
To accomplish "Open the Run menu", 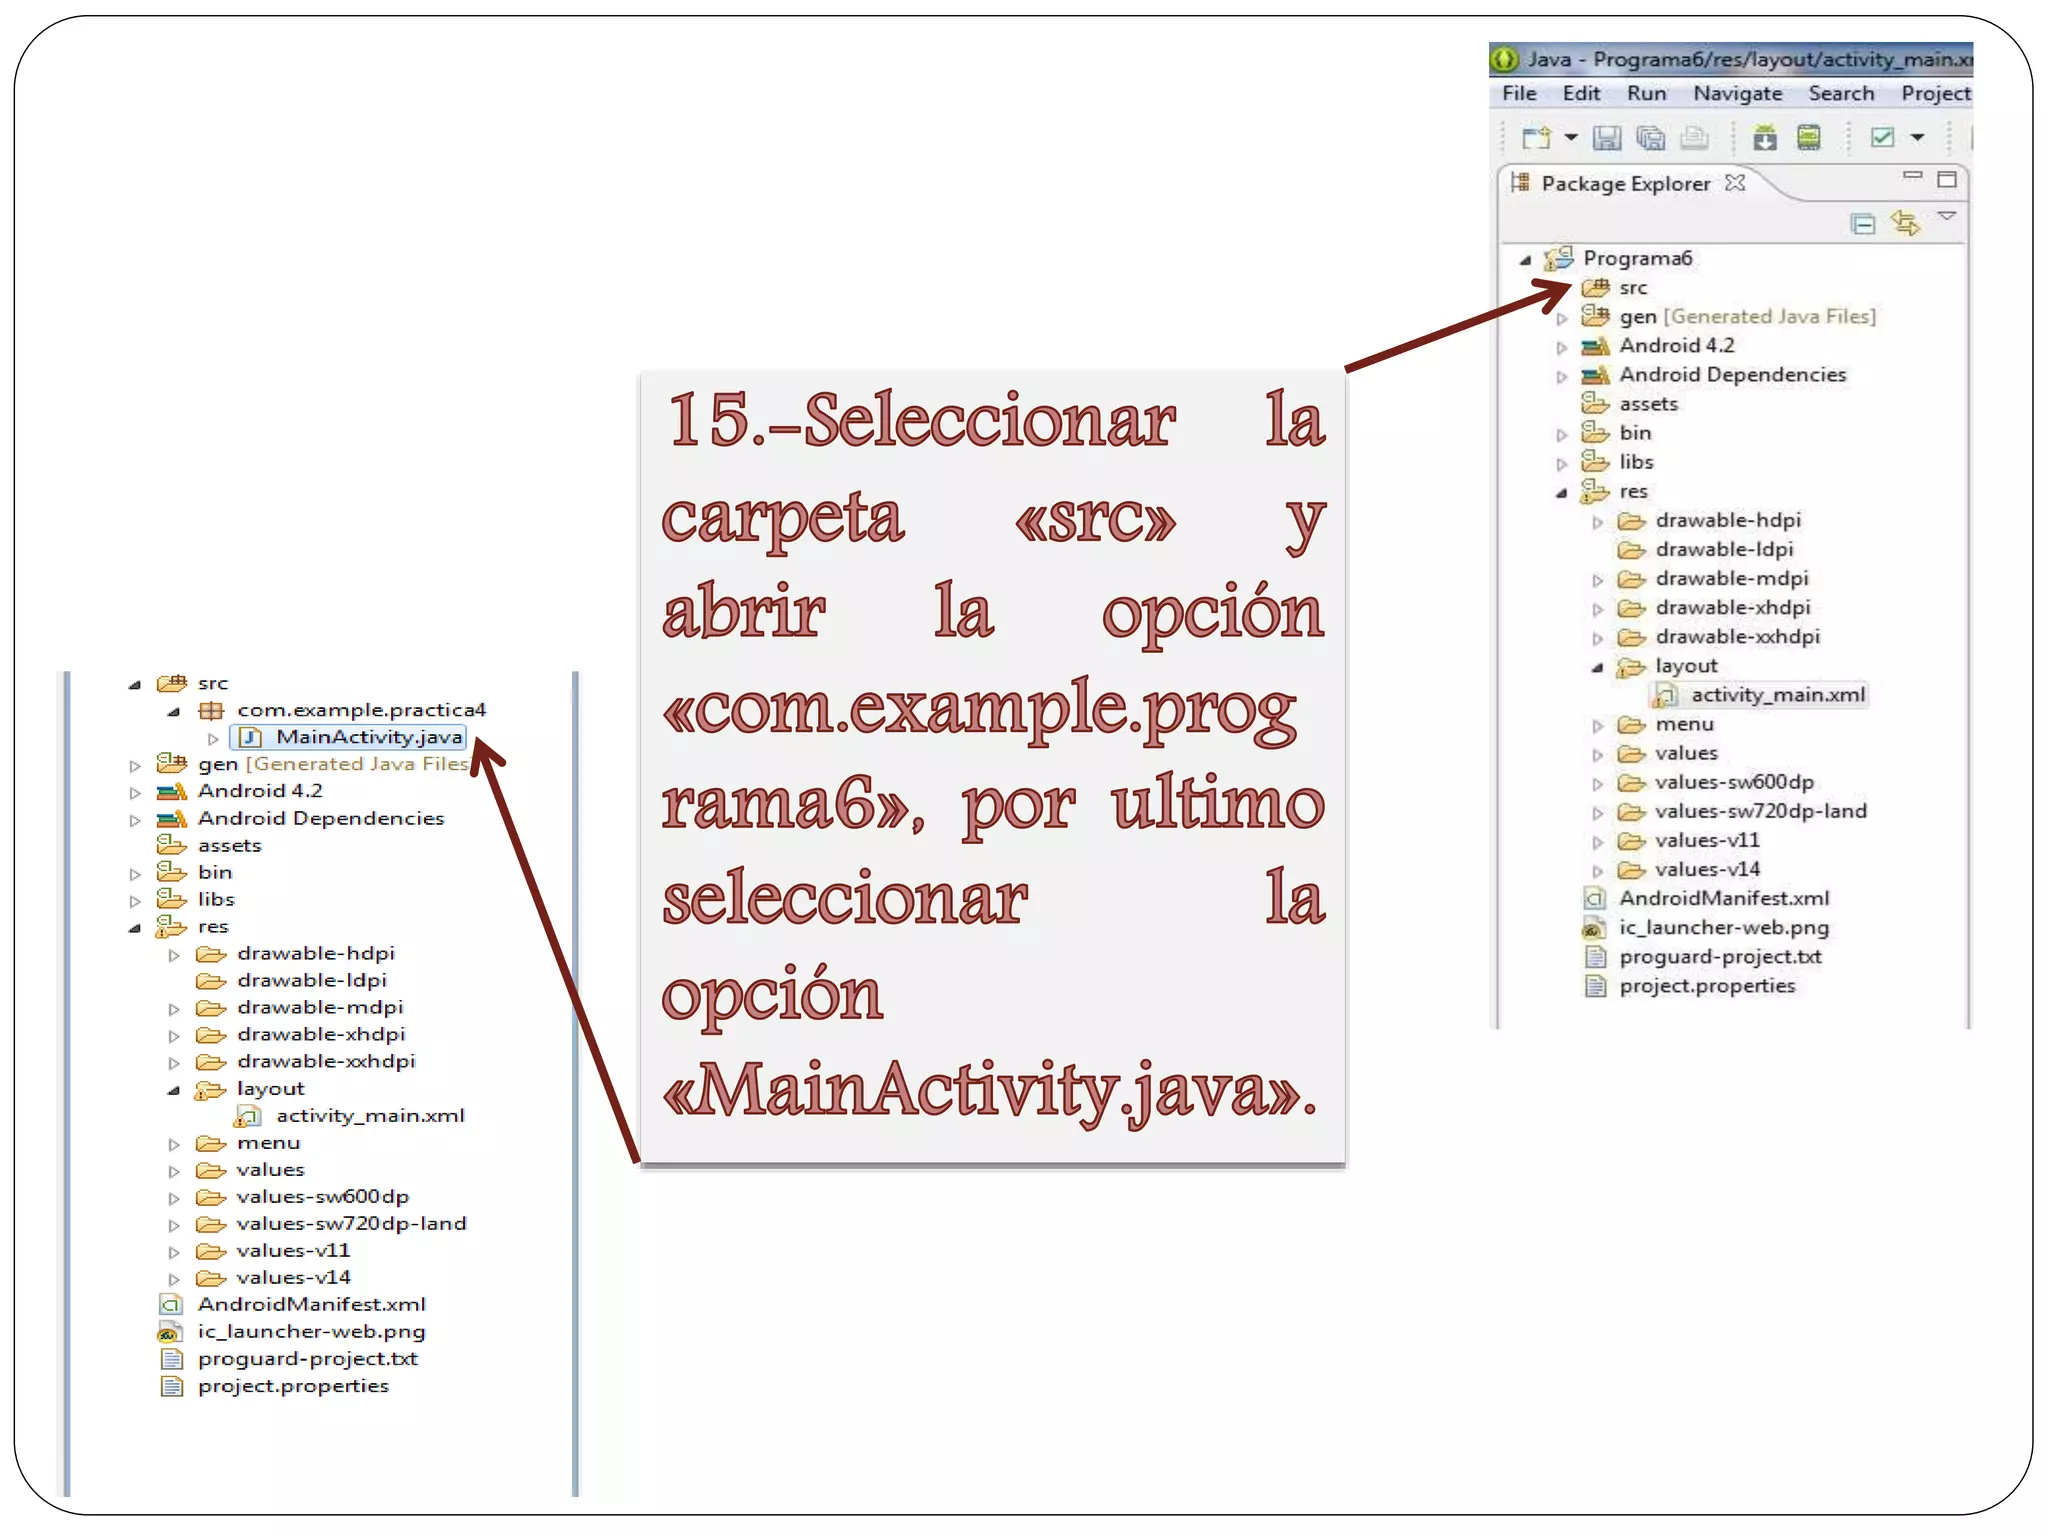I will (x=1646, y=94).
